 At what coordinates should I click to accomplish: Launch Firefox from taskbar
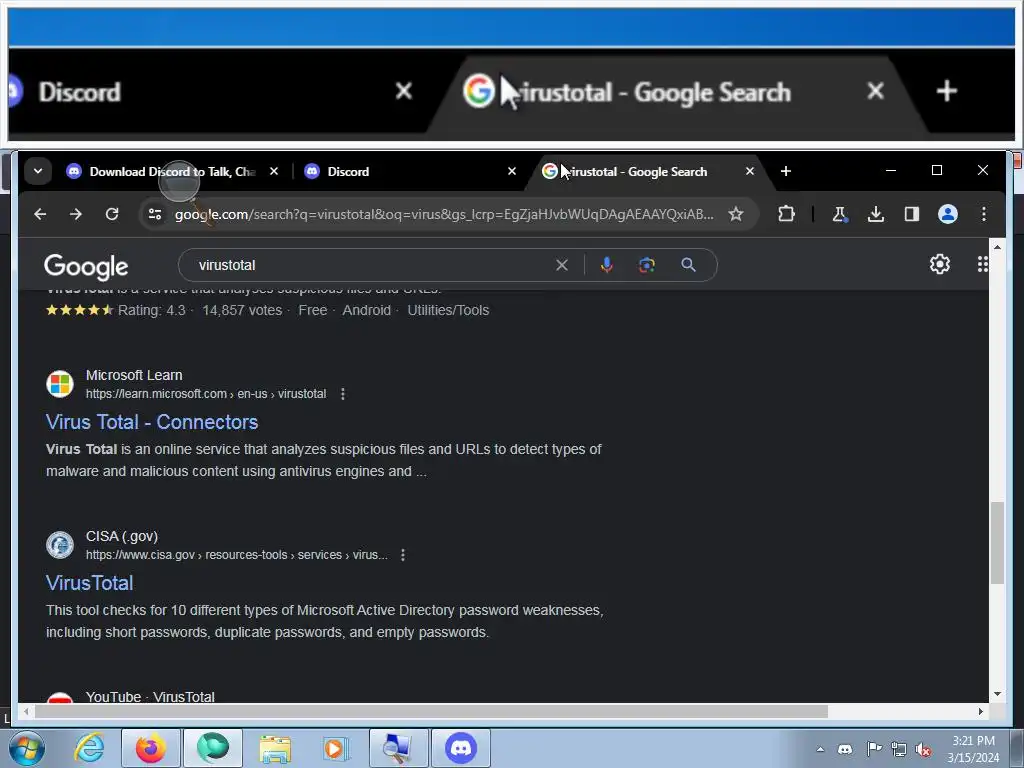150,748
